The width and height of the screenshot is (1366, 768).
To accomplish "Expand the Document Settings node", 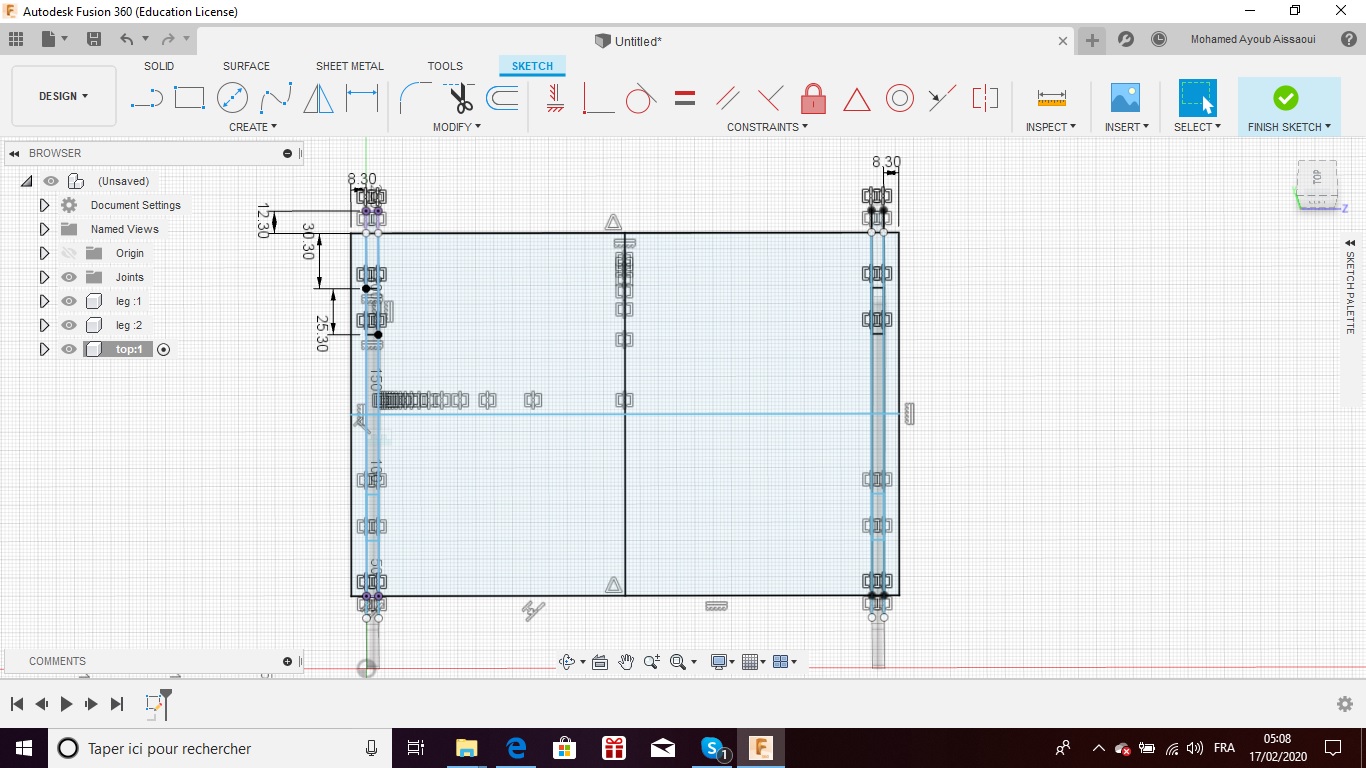I will point(44,205).
